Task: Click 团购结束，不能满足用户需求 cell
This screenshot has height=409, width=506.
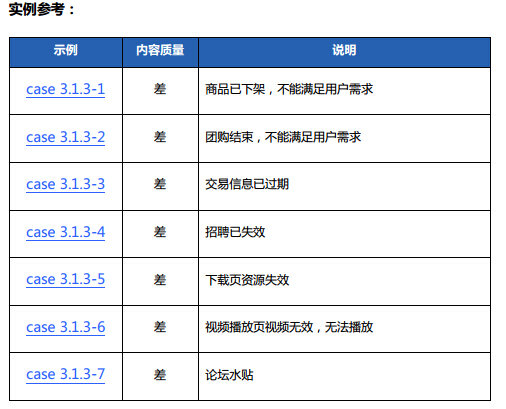Action: pyautogui.click(x=344, y=139)
